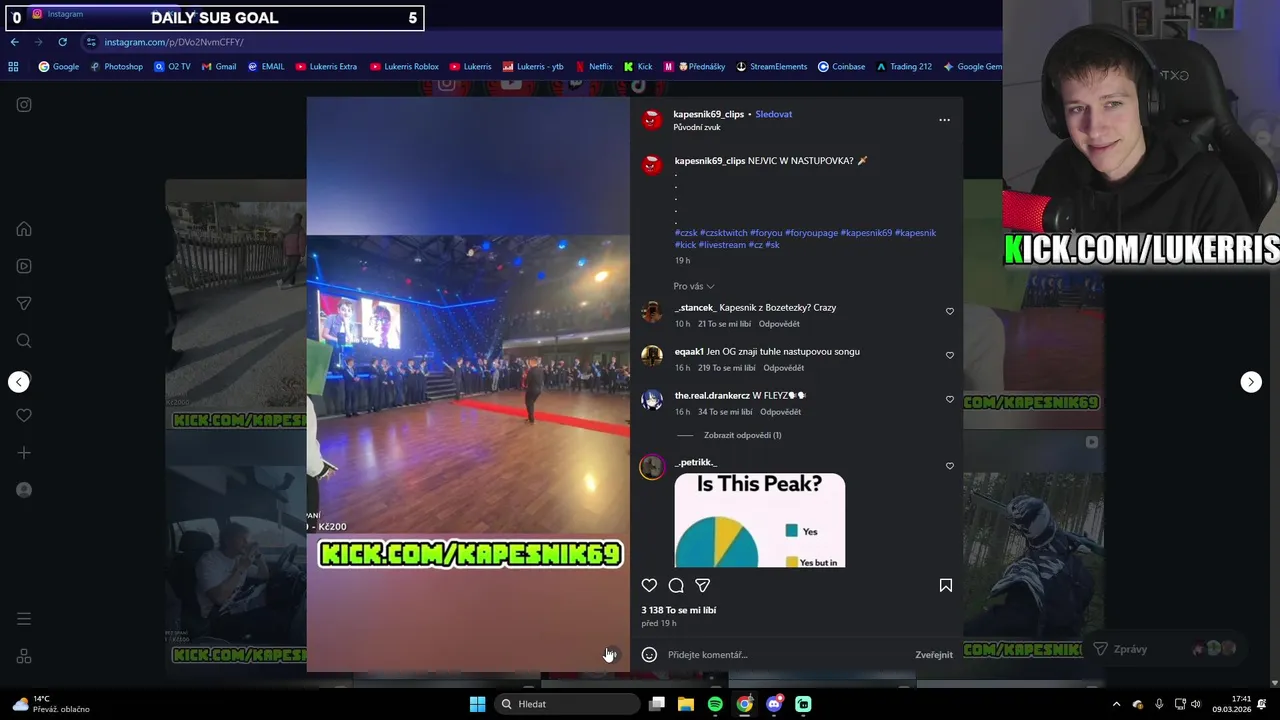The height and width of the screenshot is (720, 1280).
Task: Click the Create plus icon in sidebar
Action: (x=24, y=453)
